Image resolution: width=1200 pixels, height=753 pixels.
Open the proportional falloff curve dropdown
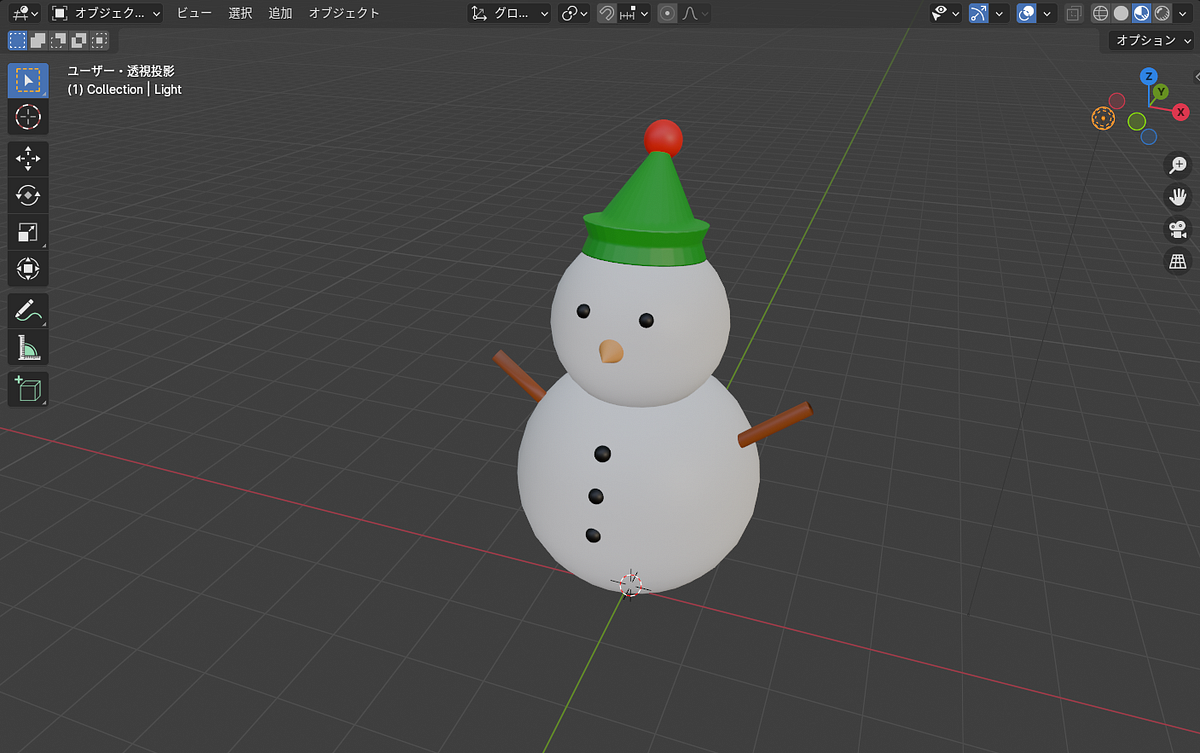(696, 13)
